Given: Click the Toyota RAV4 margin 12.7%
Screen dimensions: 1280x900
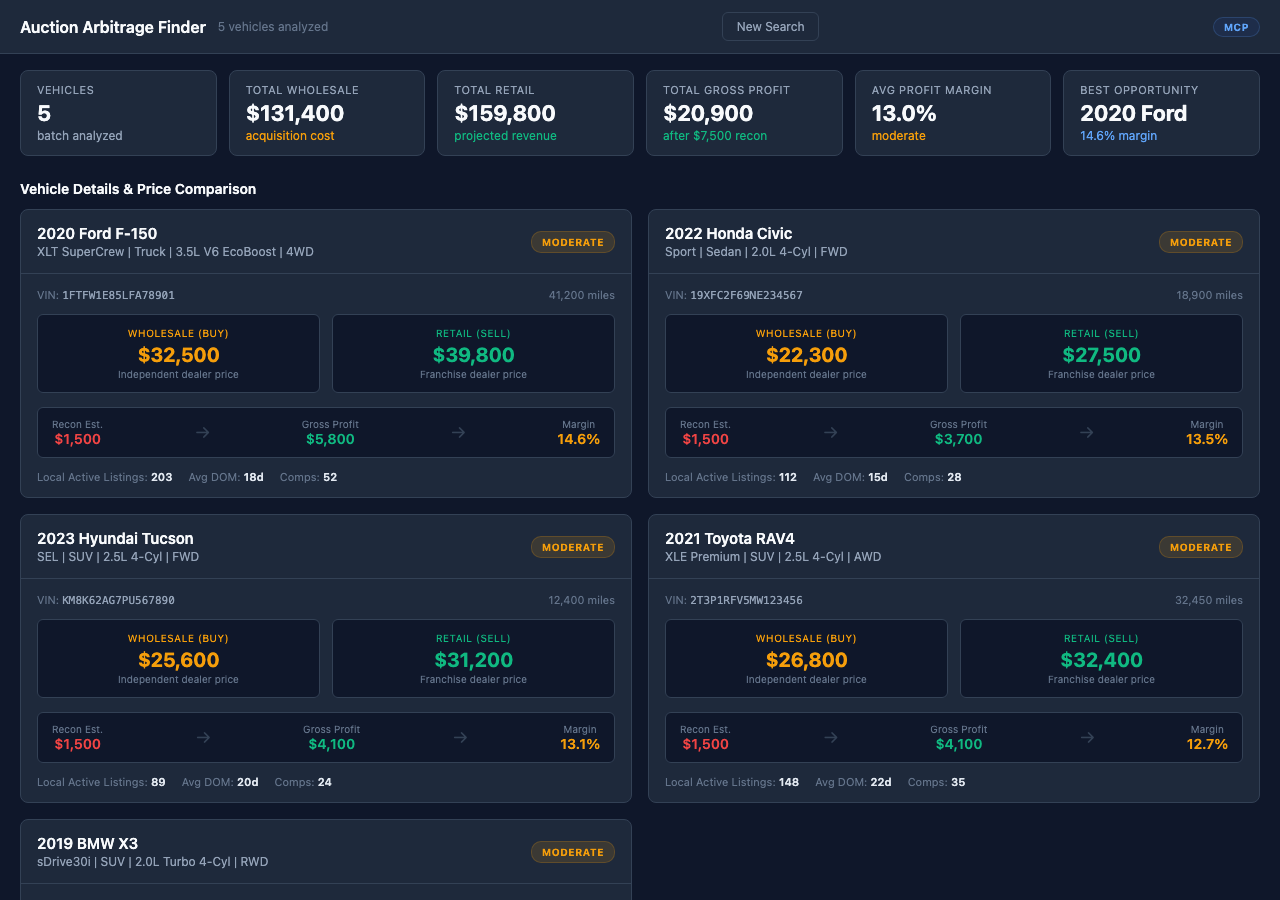Looking at the screenshot, I should tap(1207, 744).
